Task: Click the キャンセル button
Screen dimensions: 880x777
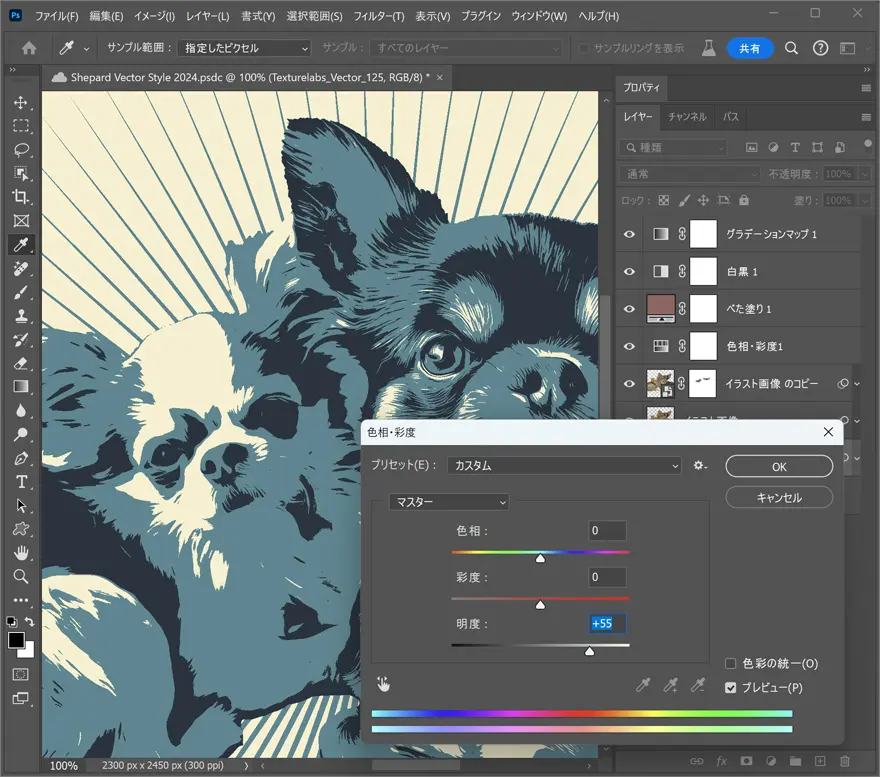Action: click(x=779, y=497)
